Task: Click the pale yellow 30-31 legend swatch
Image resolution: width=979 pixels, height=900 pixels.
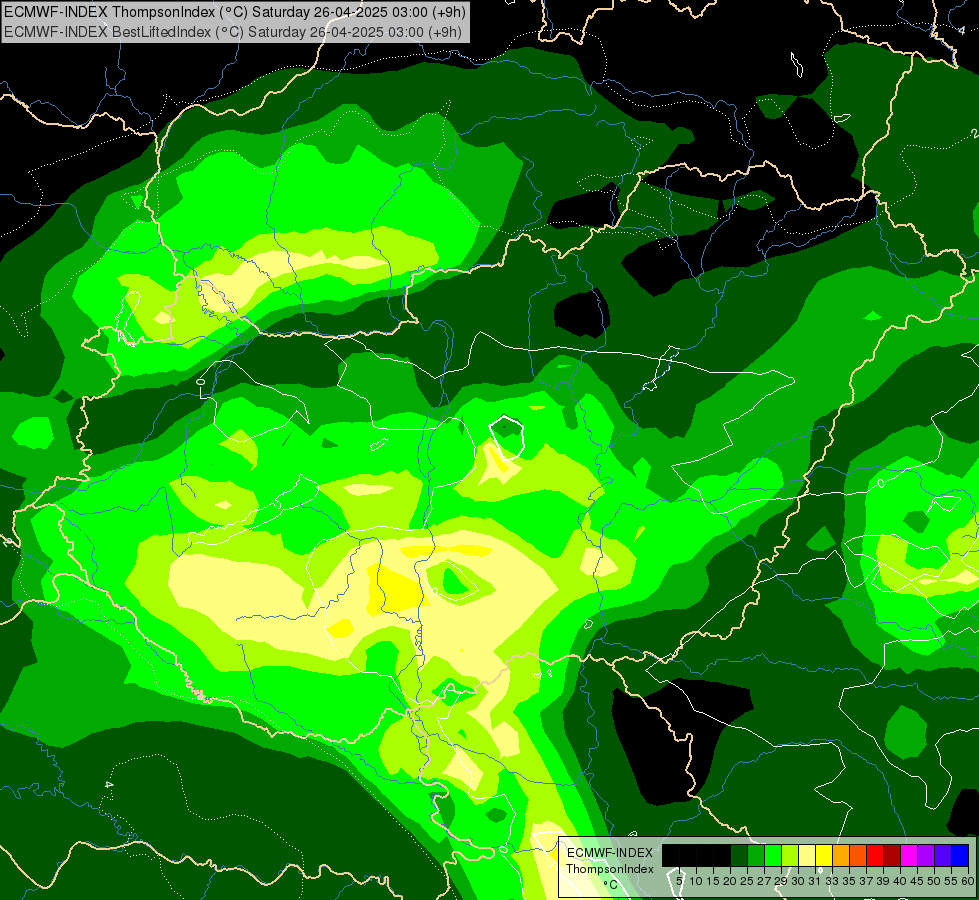Action: pos(807,856)
